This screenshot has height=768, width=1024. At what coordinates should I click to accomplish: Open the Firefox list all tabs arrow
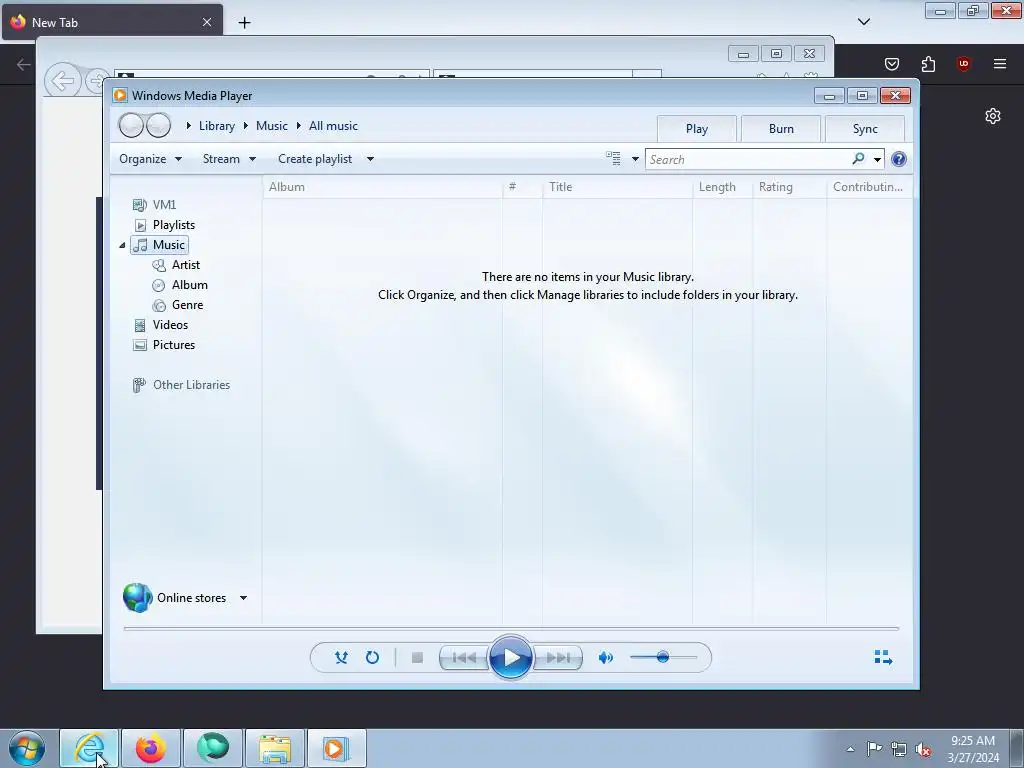point(863,22)
